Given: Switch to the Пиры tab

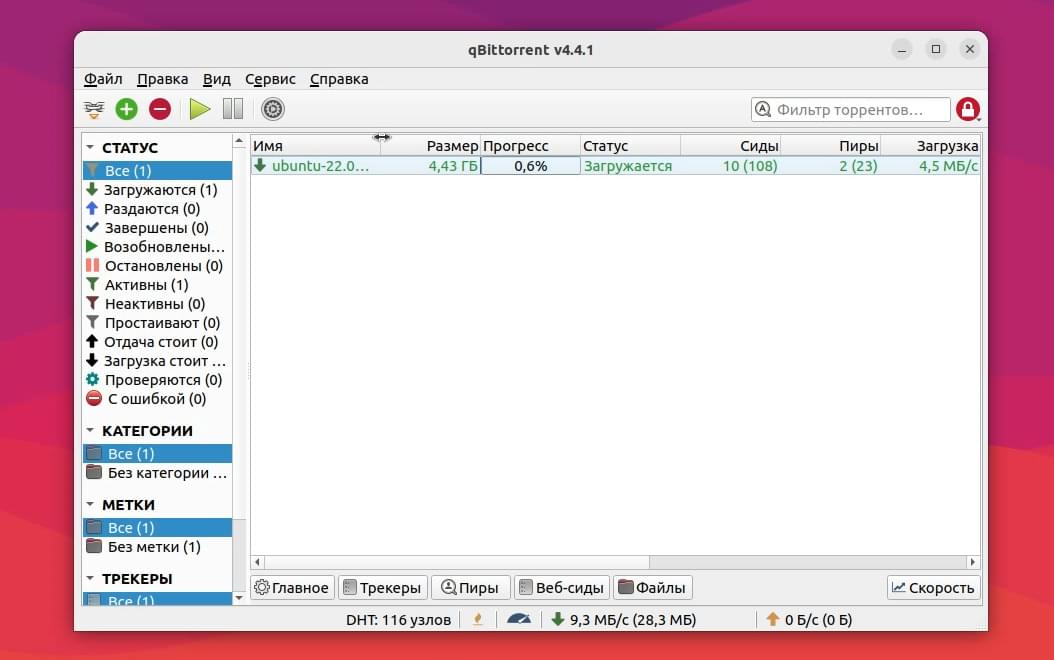Looking at the screenshot, I should coord(471,587).
